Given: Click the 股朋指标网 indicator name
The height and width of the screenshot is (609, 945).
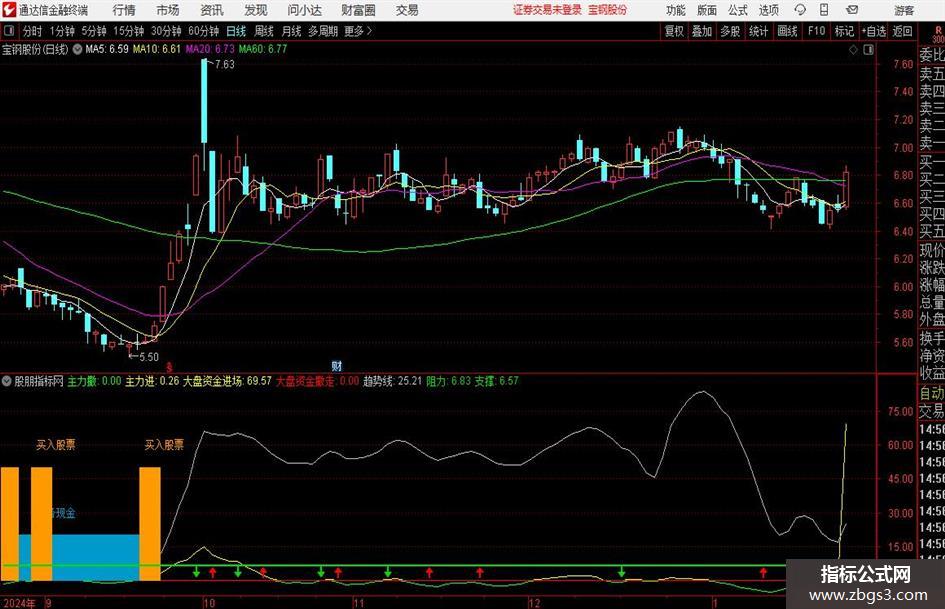Looking at the screenshot, I should click(x=39, y=381).
